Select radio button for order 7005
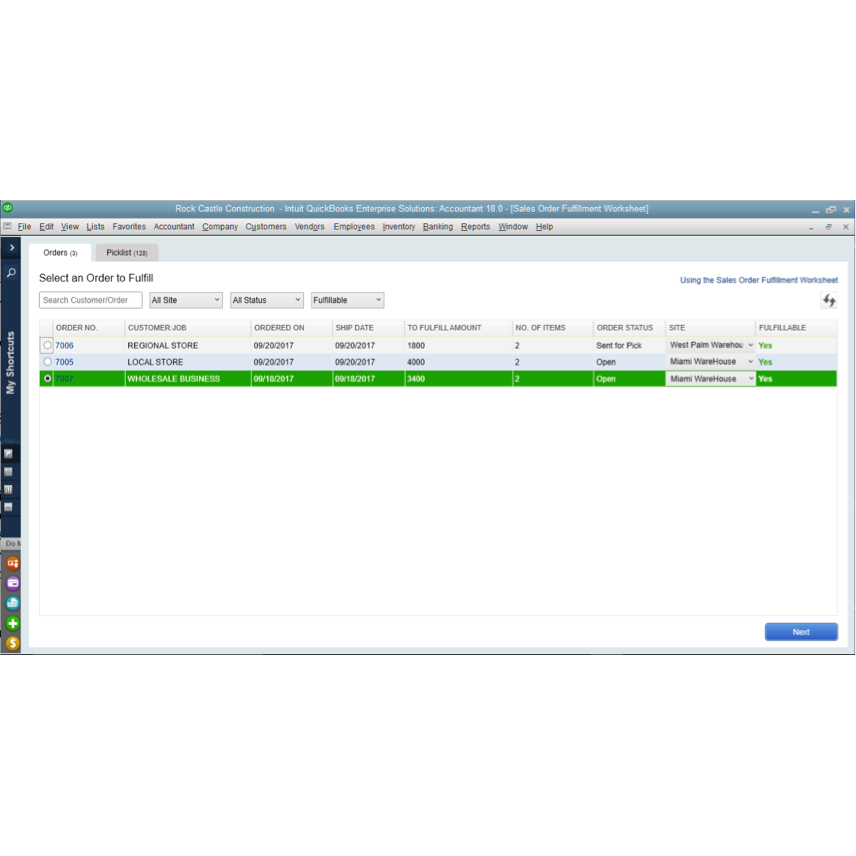856x856 pixels. [47, 361]
